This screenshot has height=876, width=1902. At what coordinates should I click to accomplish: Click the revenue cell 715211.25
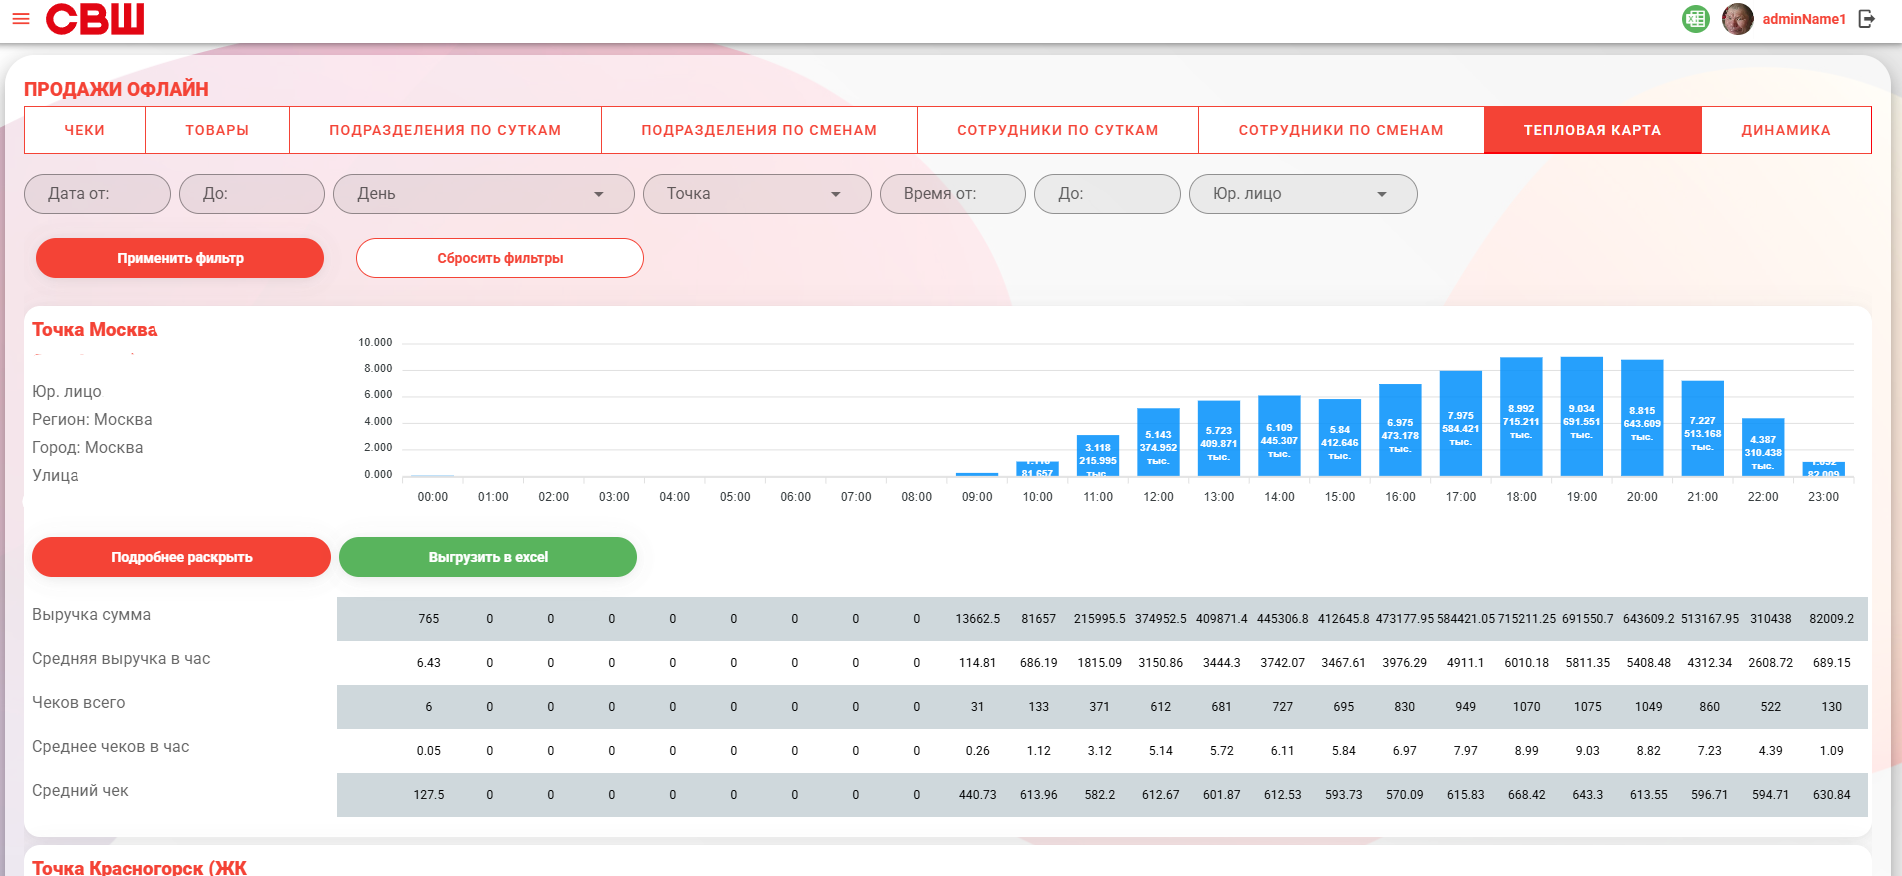1527,619
